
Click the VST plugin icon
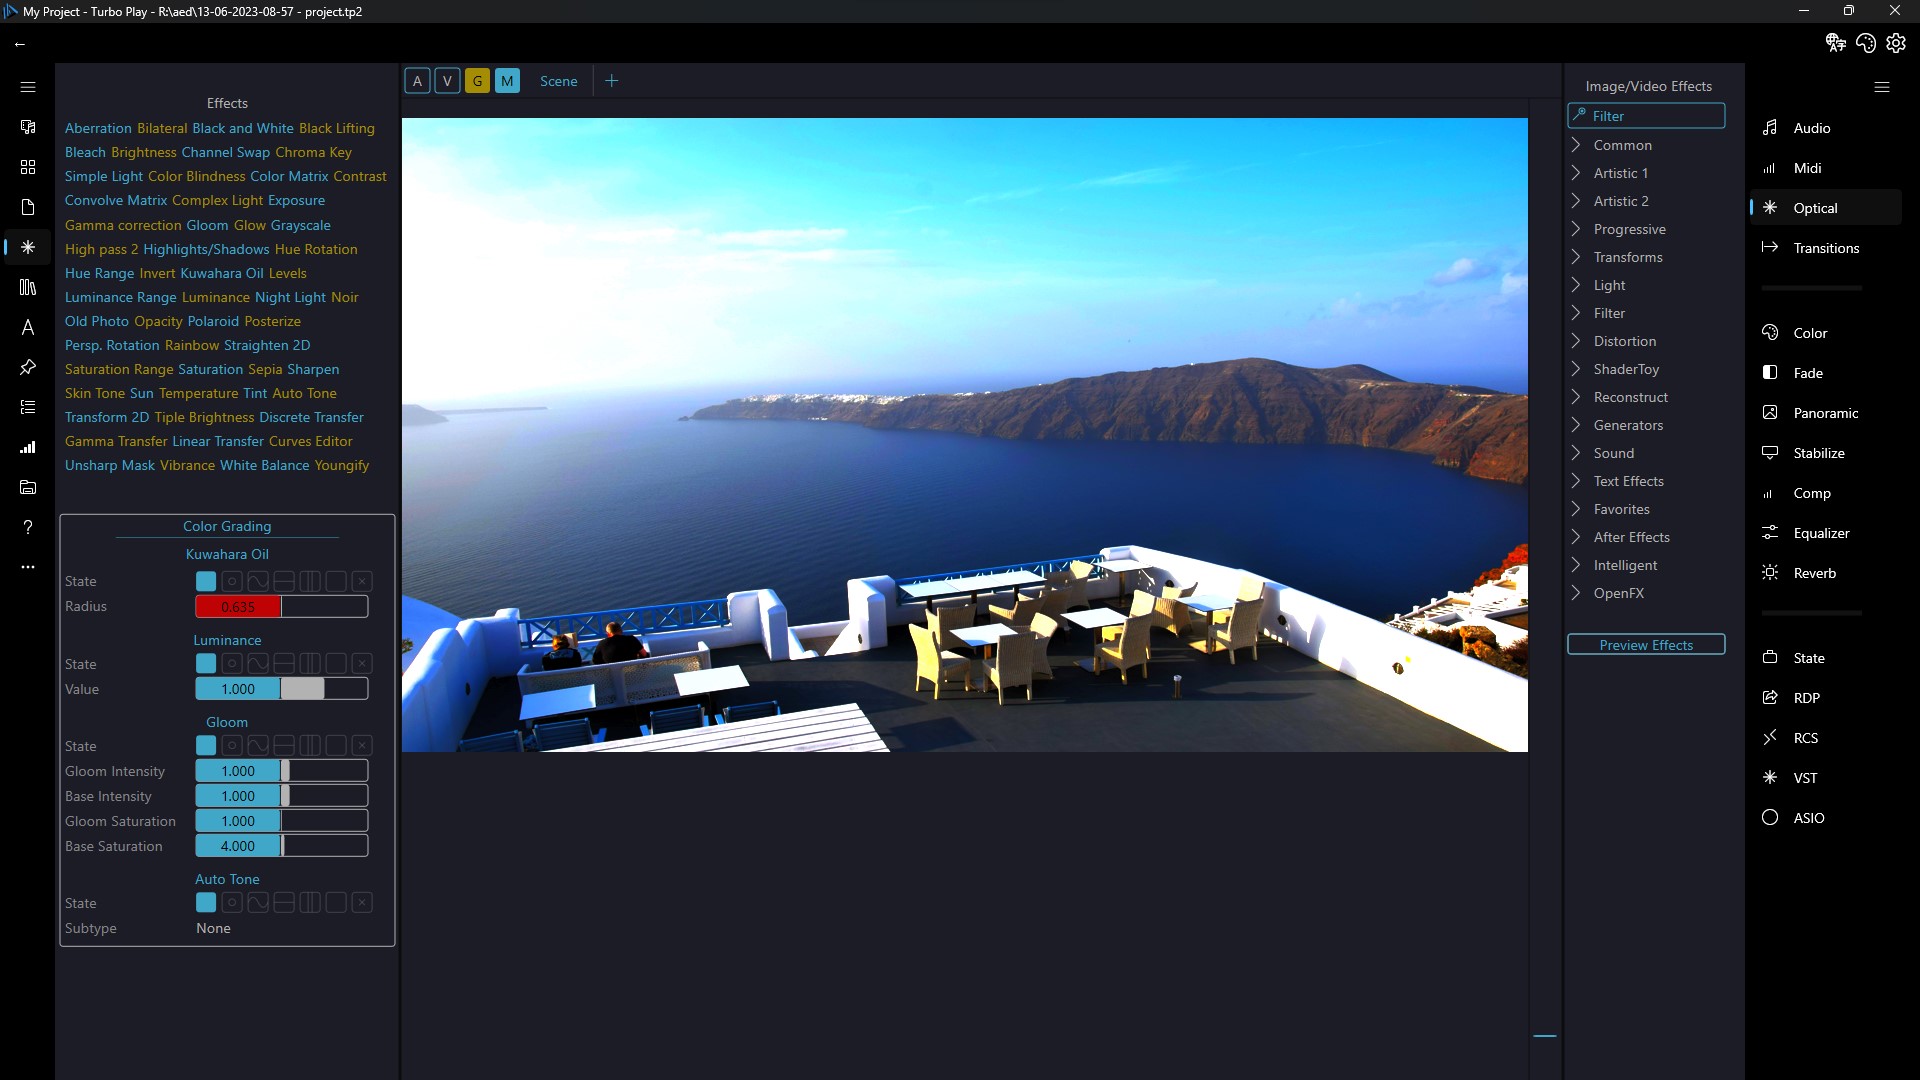point(1771,777)
